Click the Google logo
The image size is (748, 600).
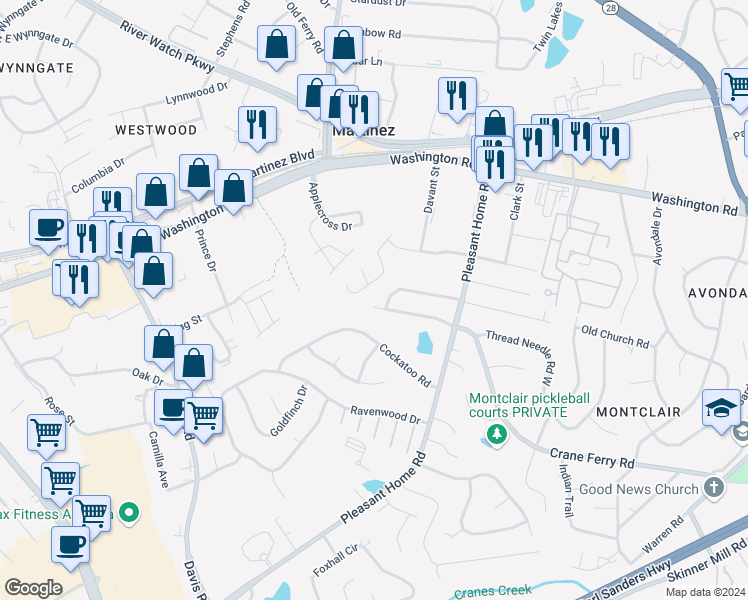pos(33,587)
